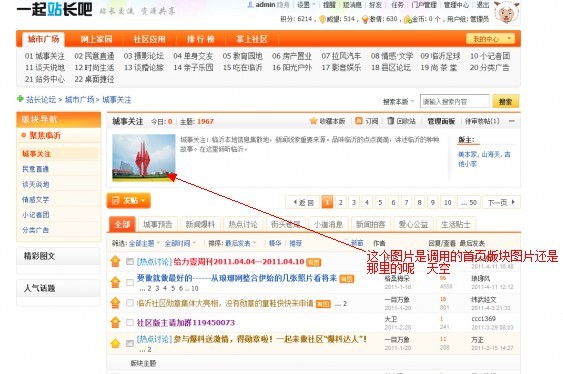
Task: Click the red bullet icon beside 聚焦临沂
Action: point(24,135)
